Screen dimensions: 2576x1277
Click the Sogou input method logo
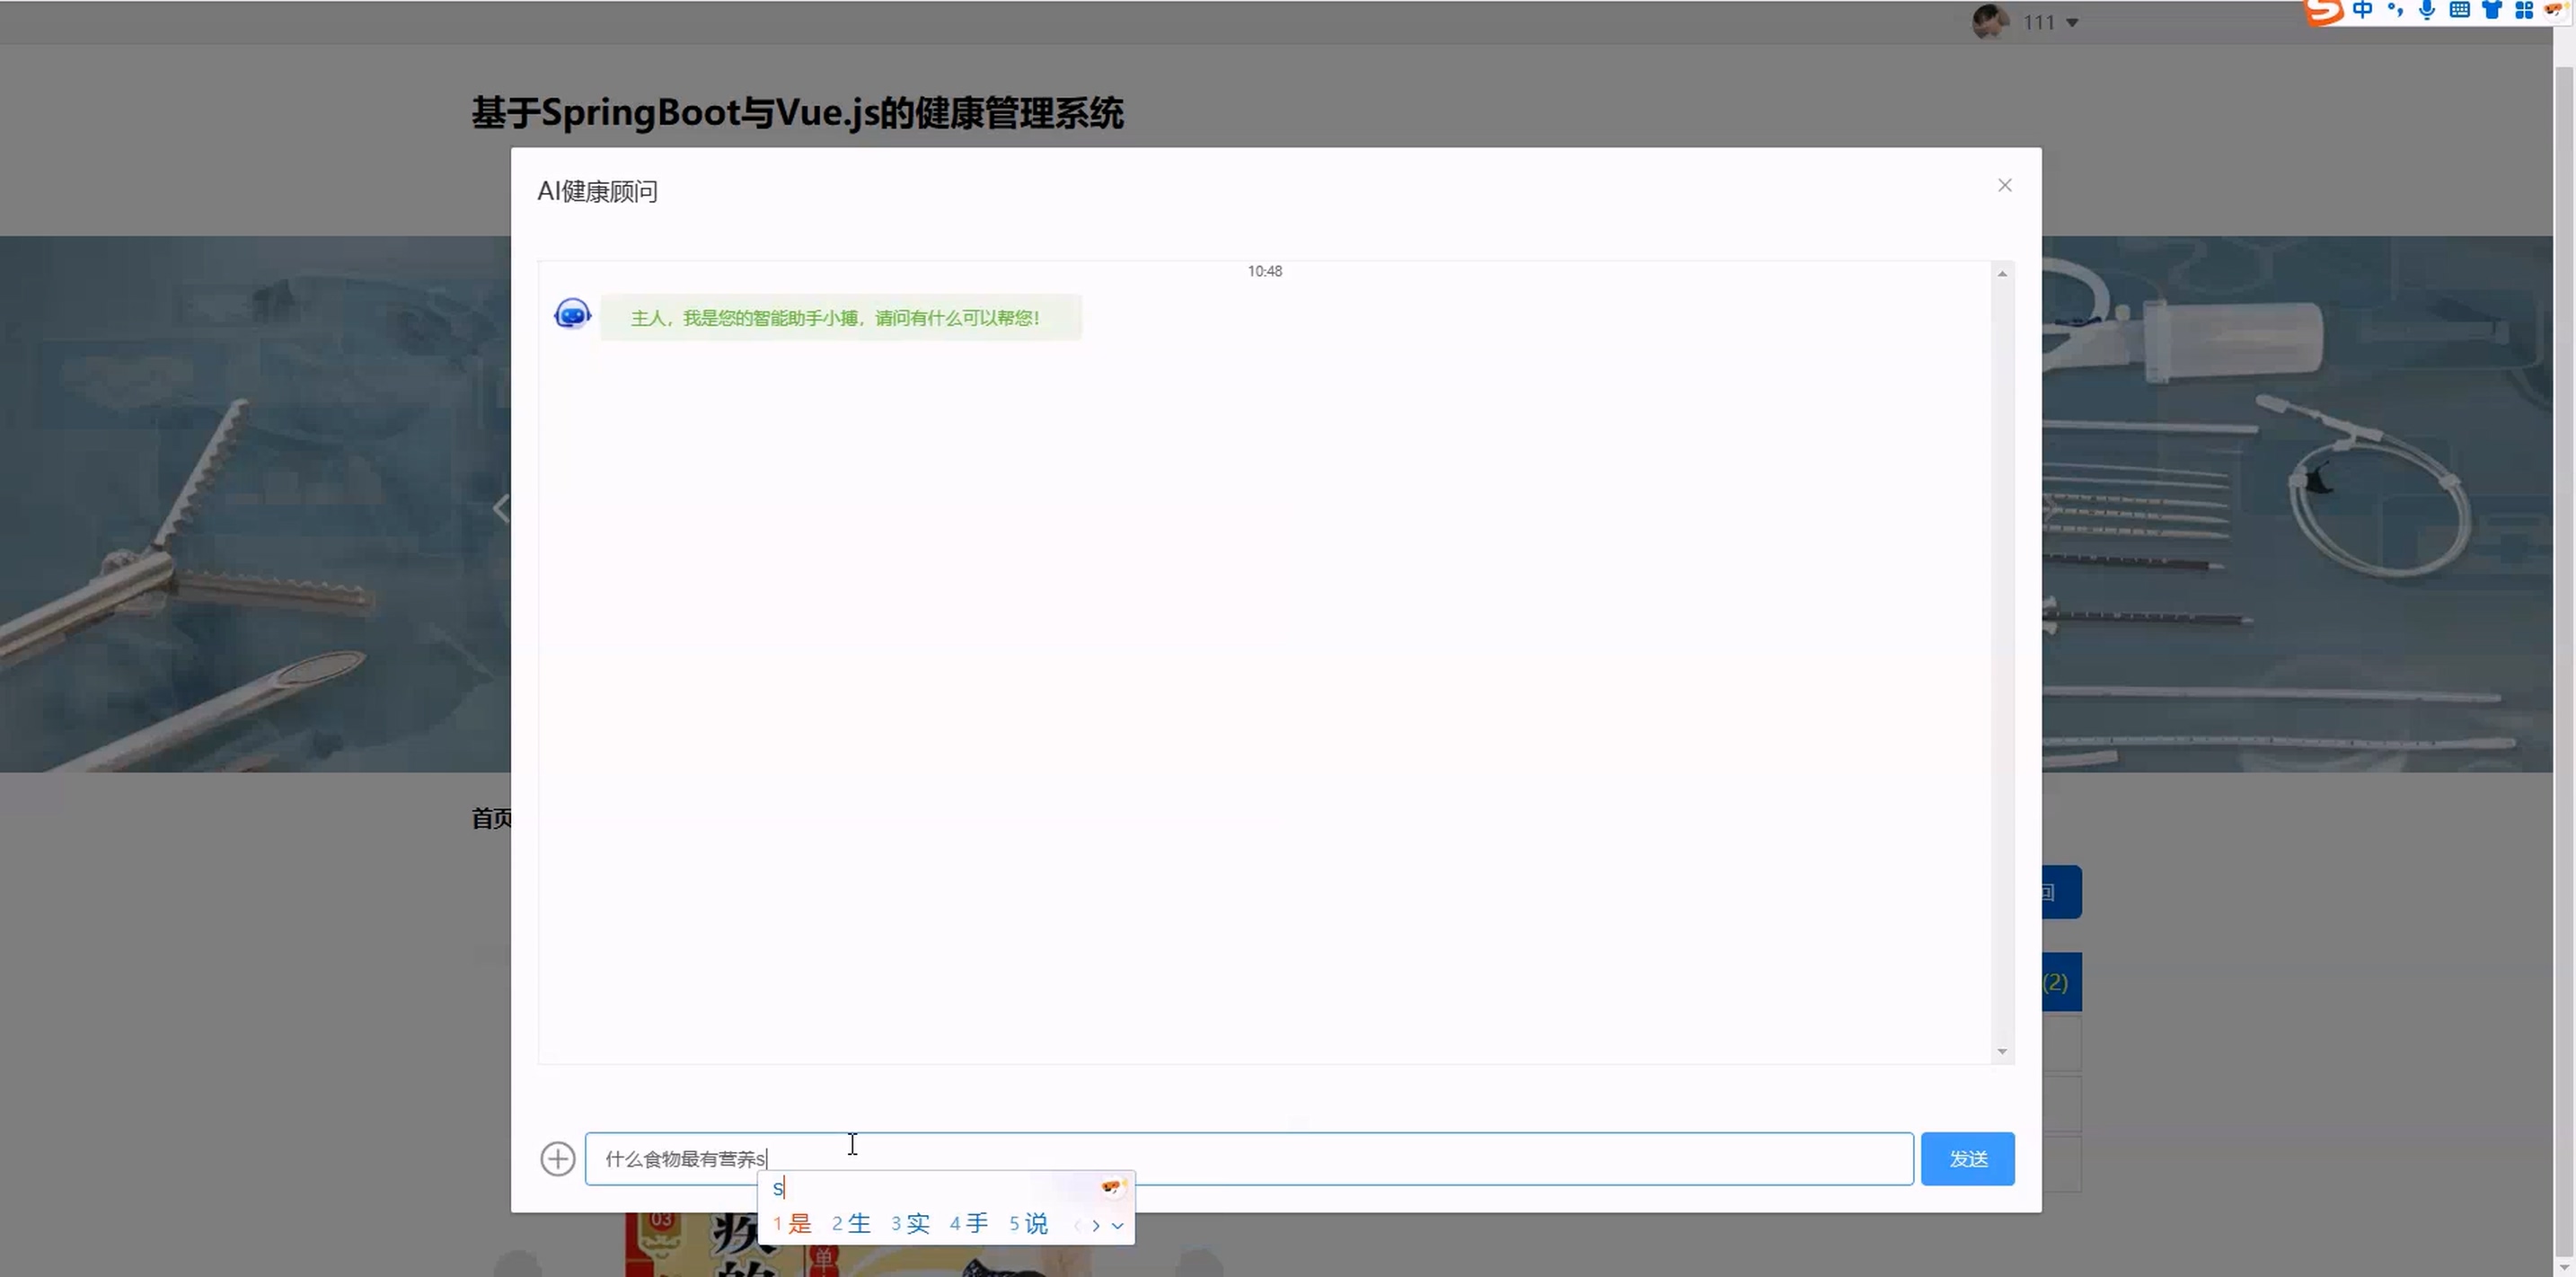(2325, 11)
